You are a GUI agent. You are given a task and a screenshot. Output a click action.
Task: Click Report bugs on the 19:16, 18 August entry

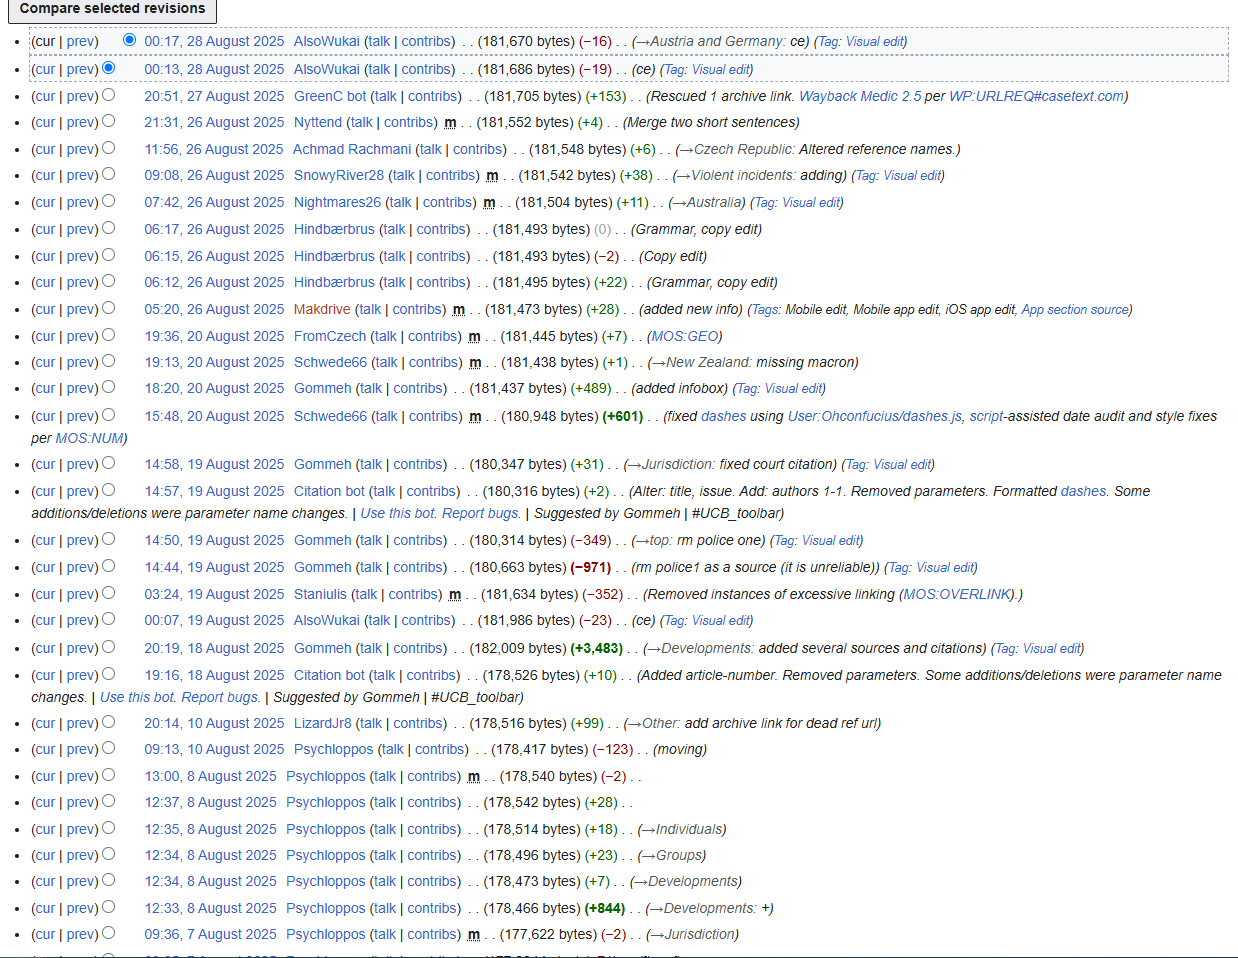pyautogui.click(x=219, y=697)
